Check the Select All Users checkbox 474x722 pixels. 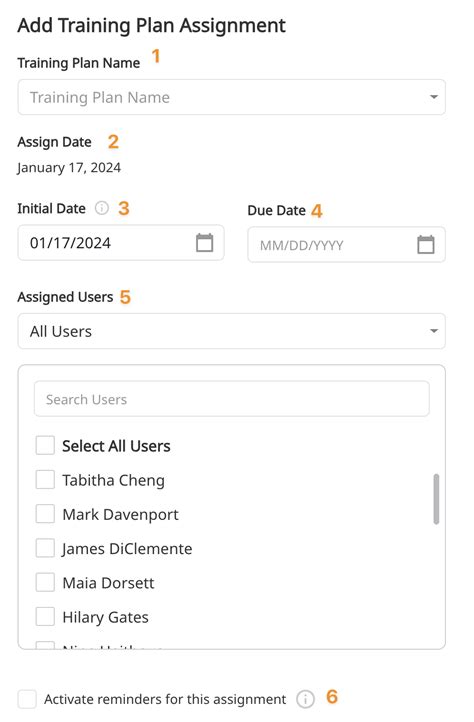45,445
